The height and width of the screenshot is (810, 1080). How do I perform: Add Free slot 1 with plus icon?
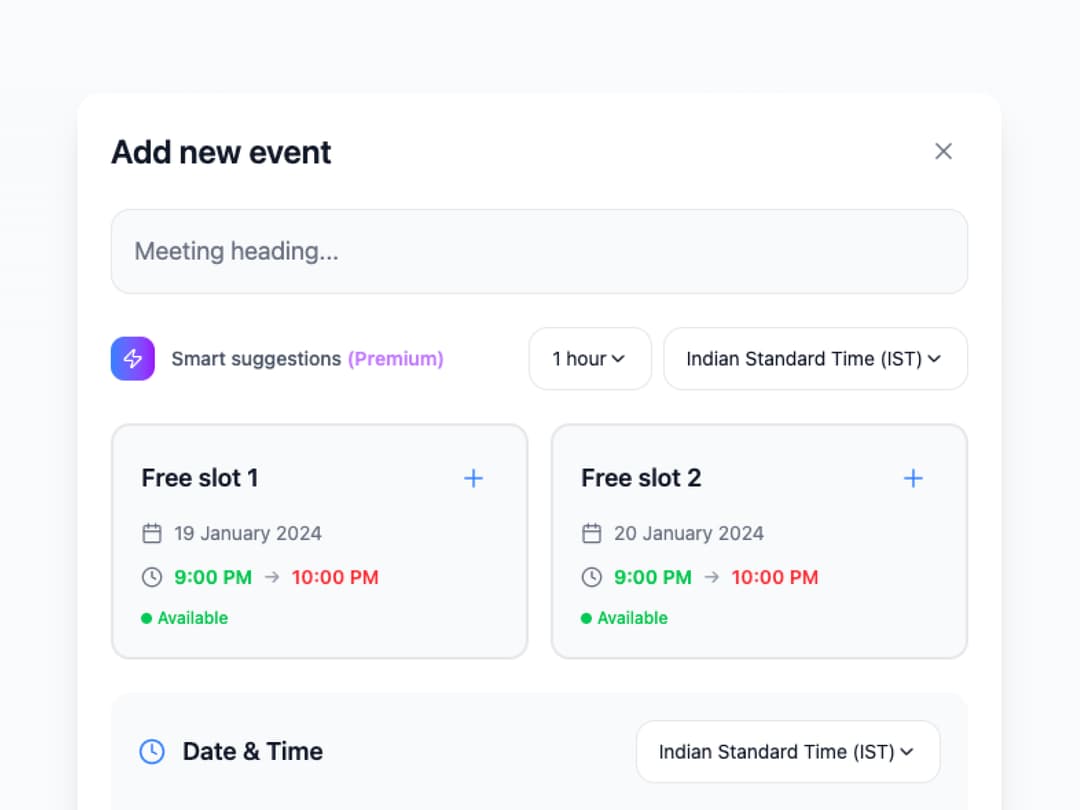473,478
